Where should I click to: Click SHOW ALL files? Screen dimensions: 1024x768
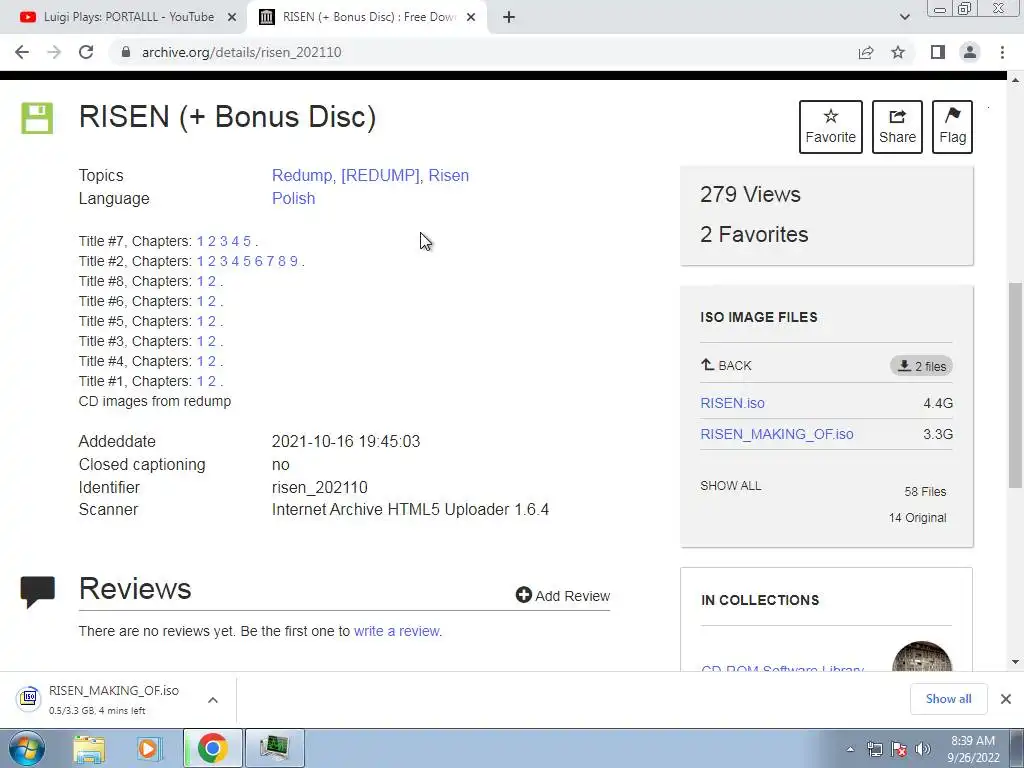(x=731, y=486)
